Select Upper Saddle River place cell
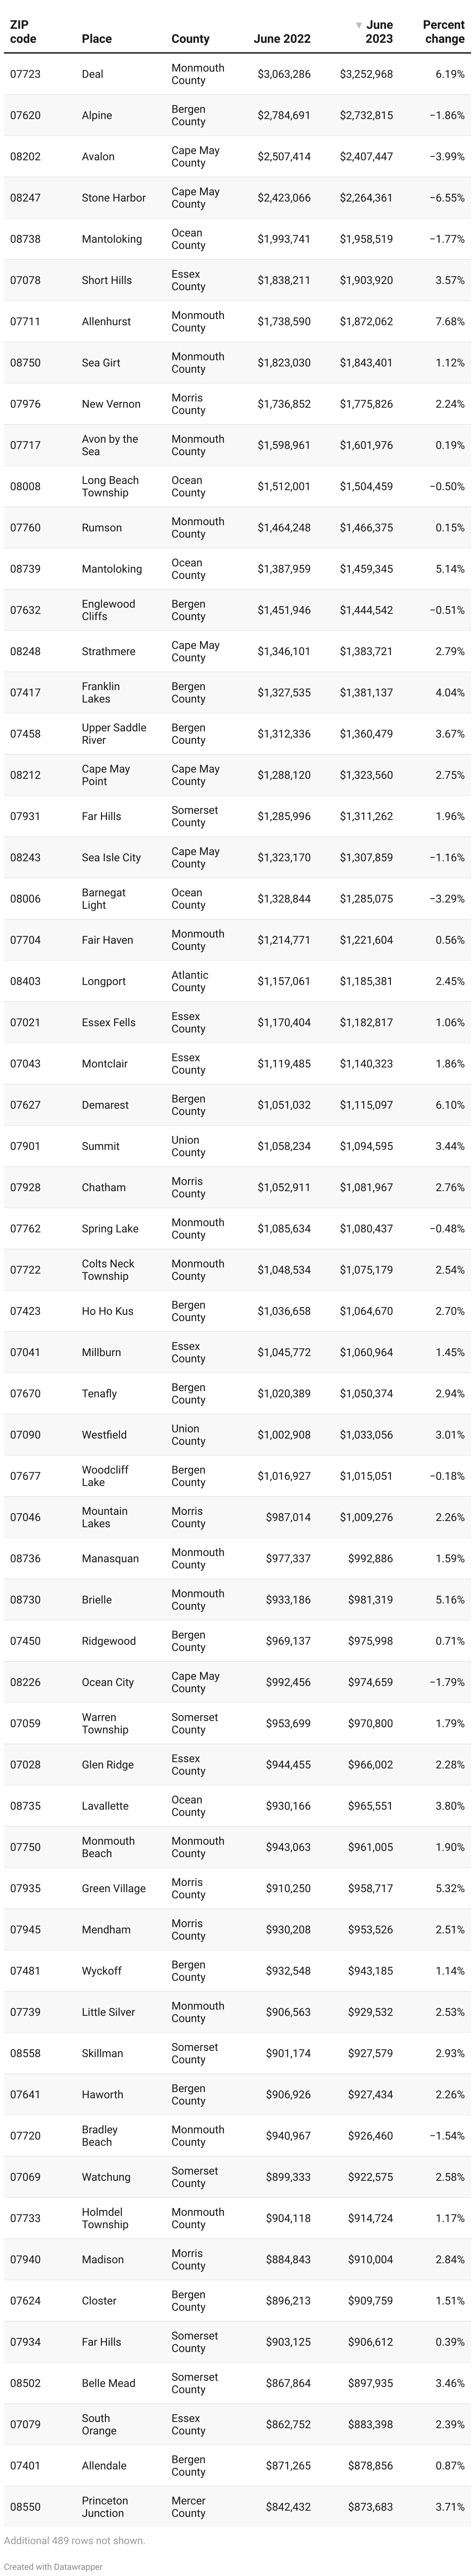 (114, 734)
